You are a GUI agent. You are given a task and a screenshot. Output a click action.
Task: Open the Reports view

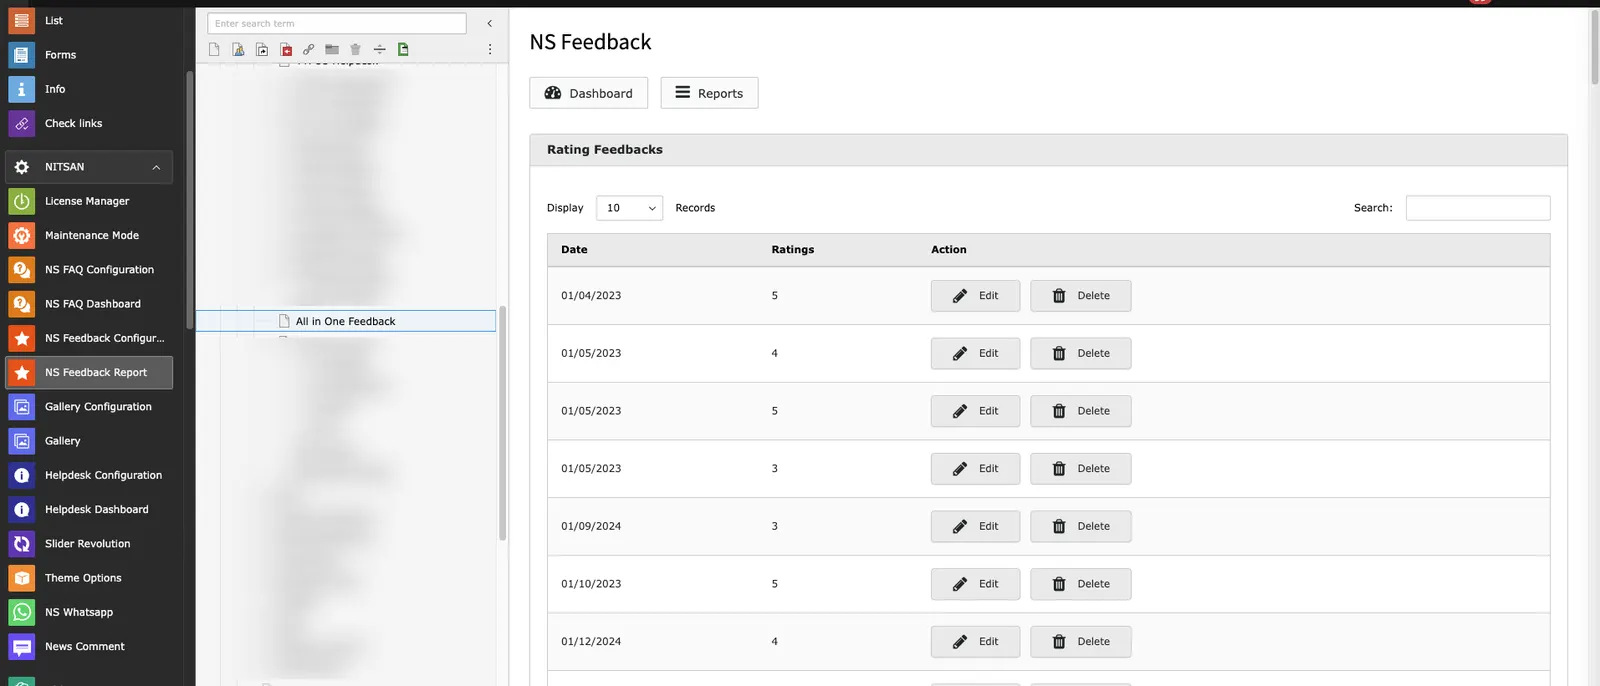(x=709, y=93)
